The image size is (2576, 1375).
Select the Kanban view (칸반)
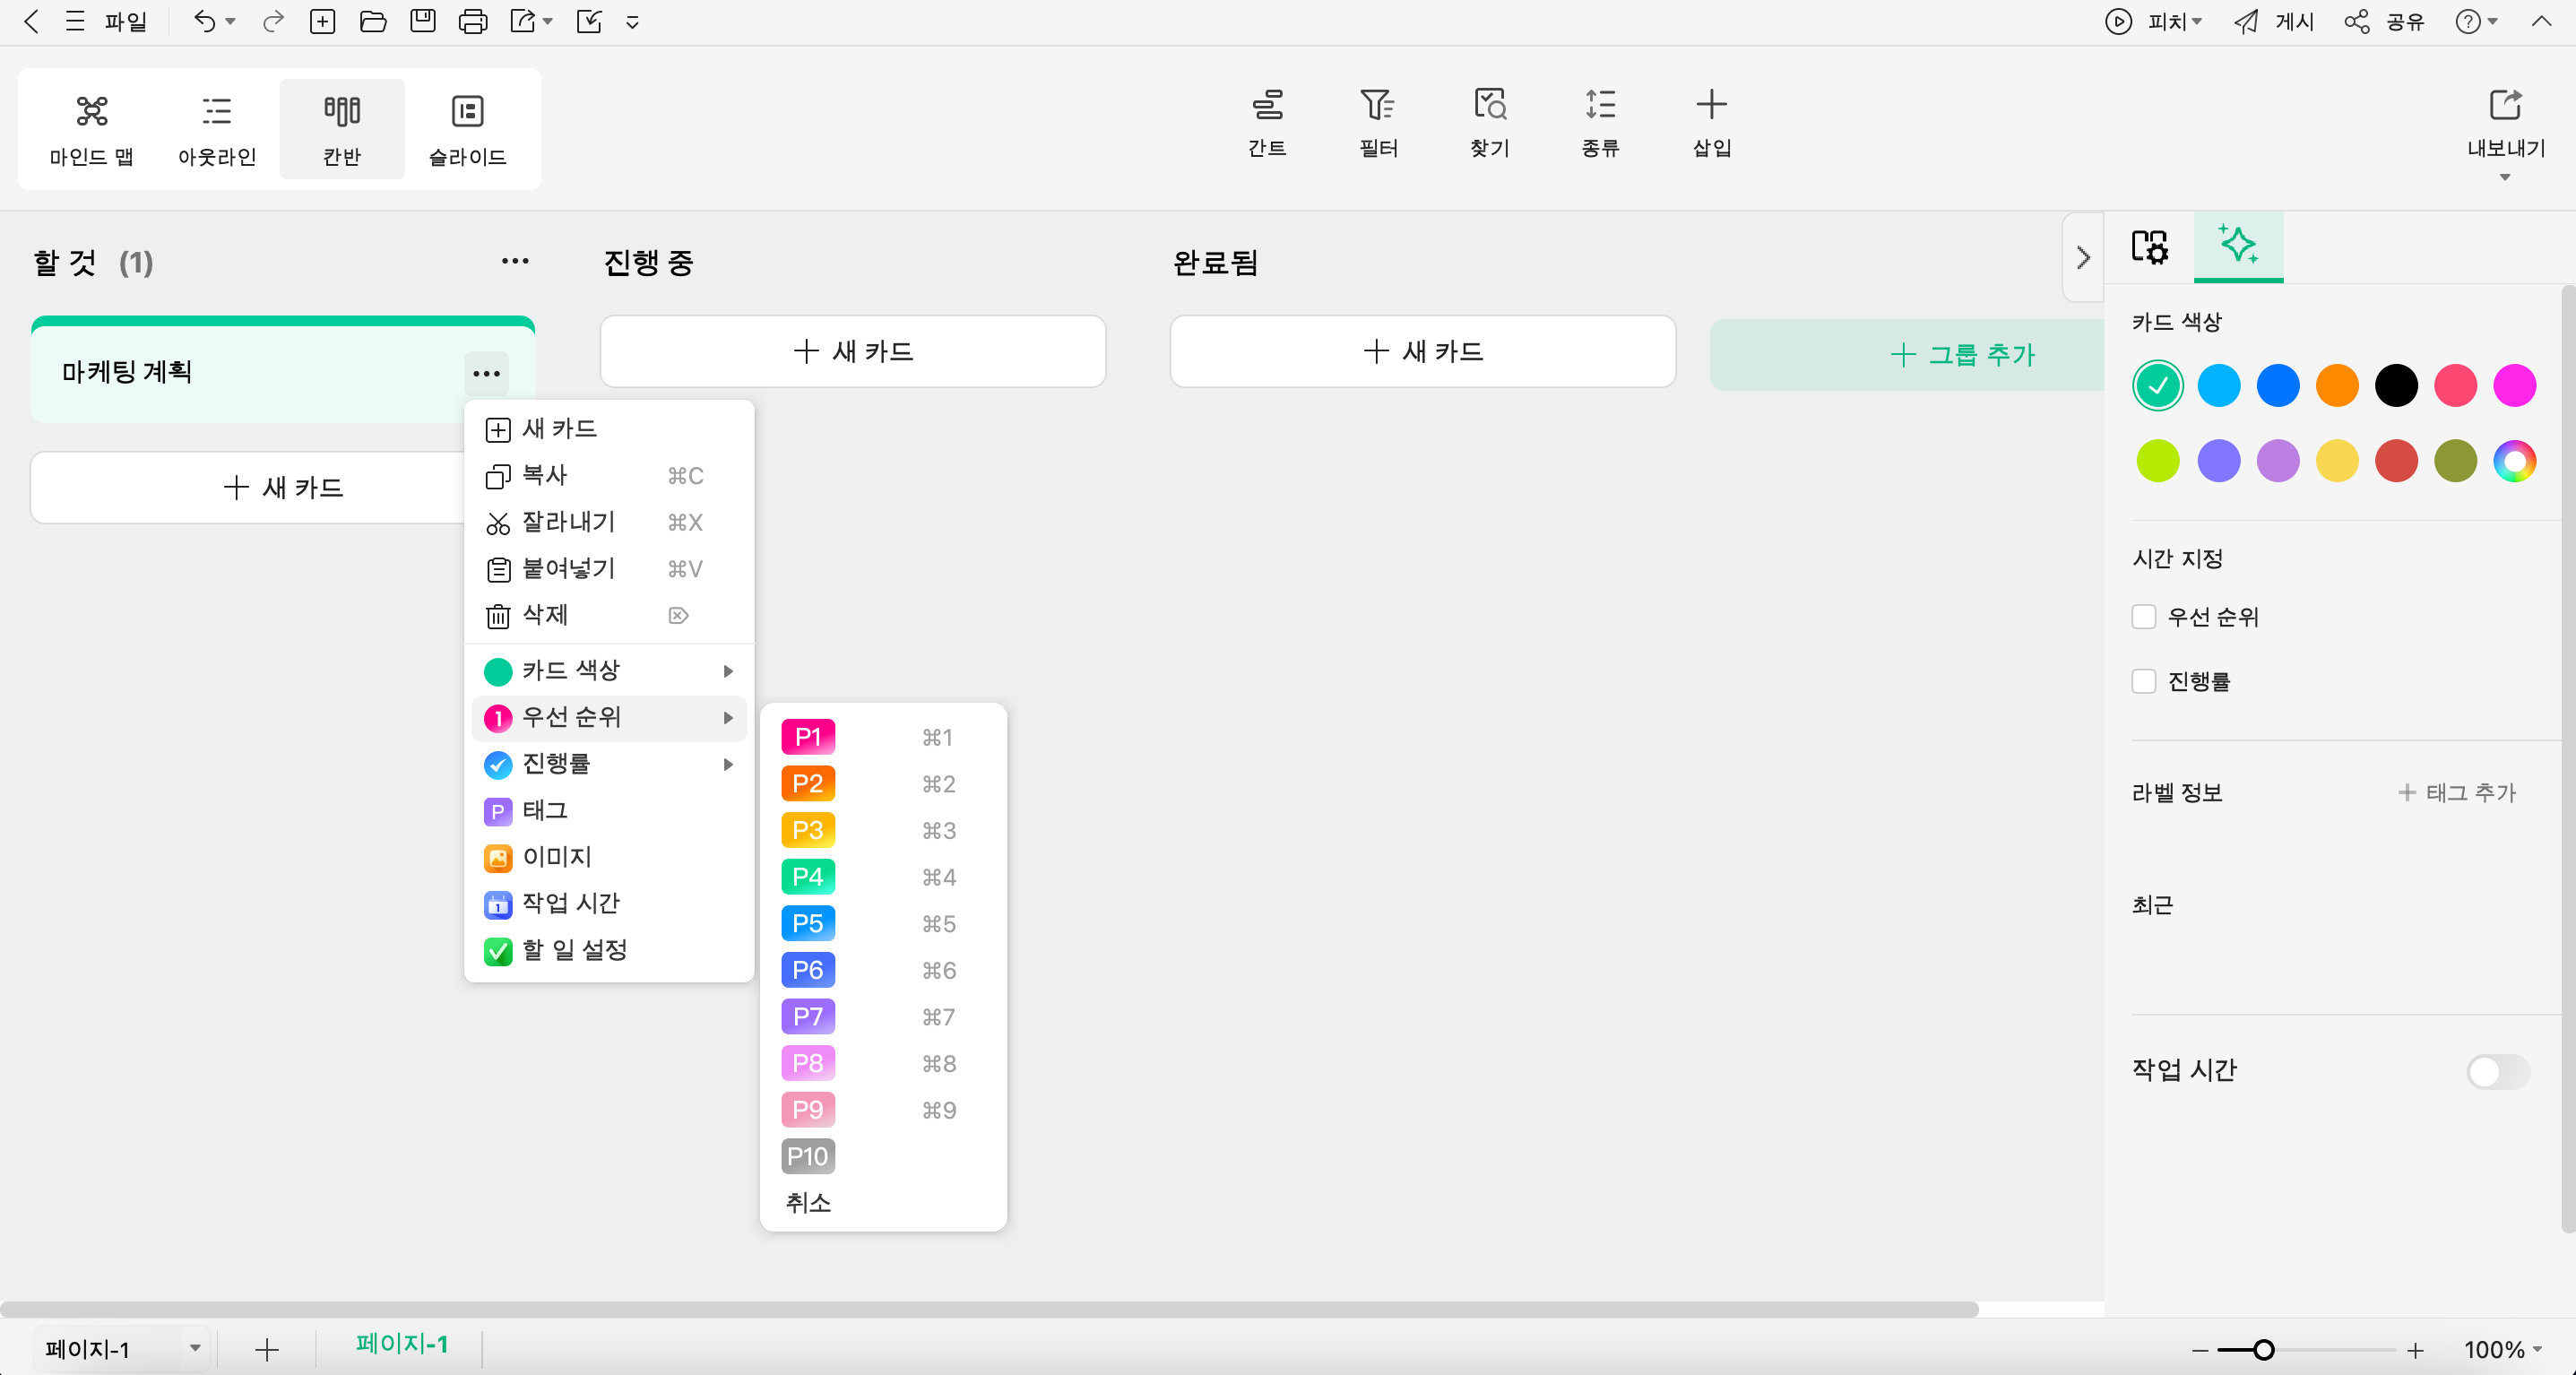click(342, 129)
